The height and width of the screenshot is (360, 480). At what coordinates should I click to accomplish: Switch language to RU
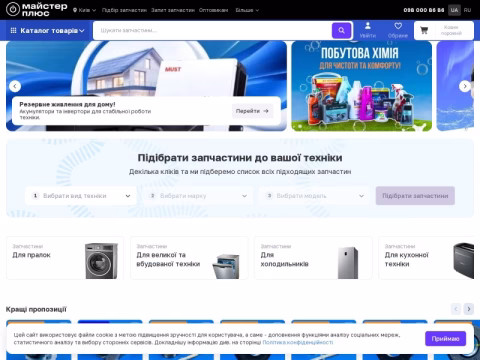tap(467, 10)
